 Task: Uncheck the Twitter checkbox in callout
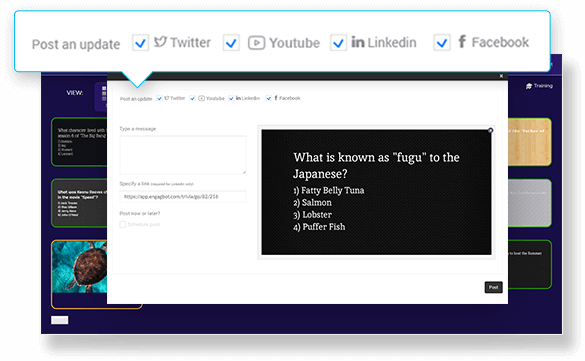[x=140, y=43]
